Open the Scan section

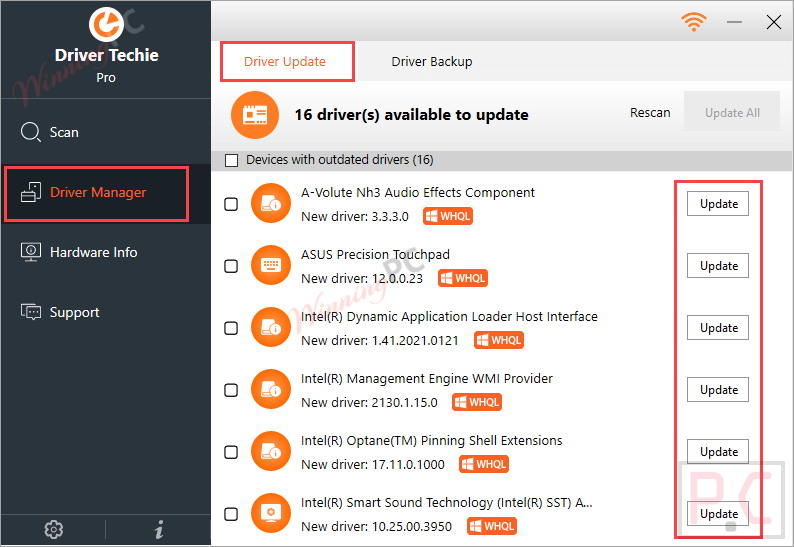(105, 132)
